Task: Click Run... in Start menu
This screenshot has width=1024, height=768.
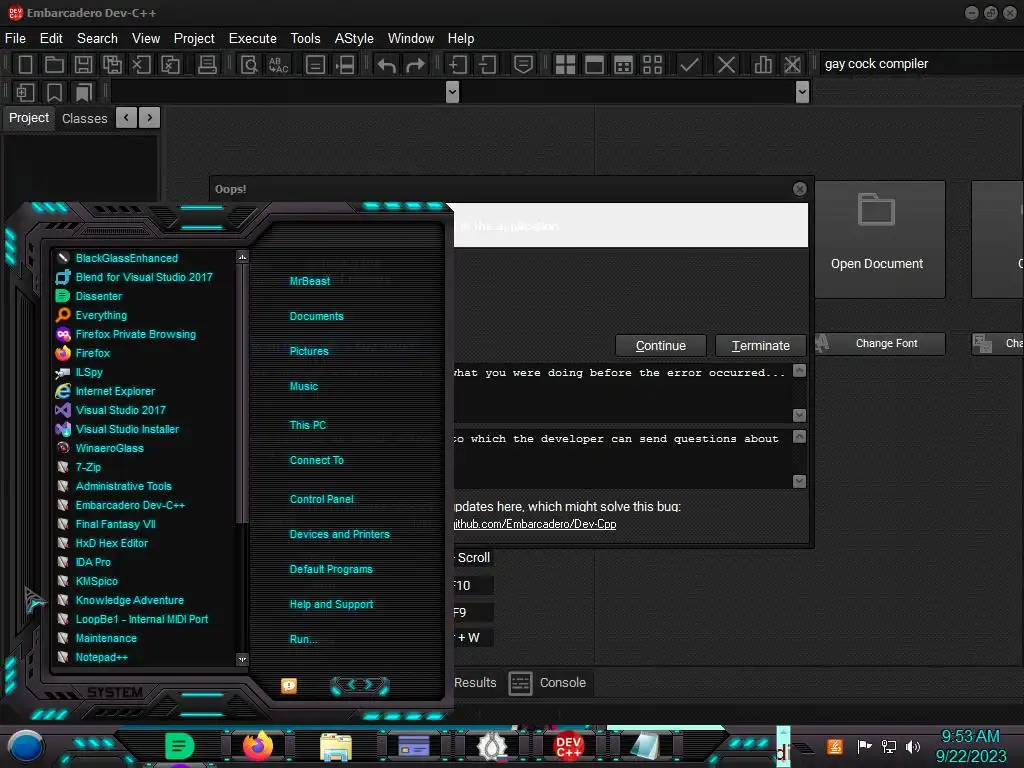Action: tap(303, 639)
